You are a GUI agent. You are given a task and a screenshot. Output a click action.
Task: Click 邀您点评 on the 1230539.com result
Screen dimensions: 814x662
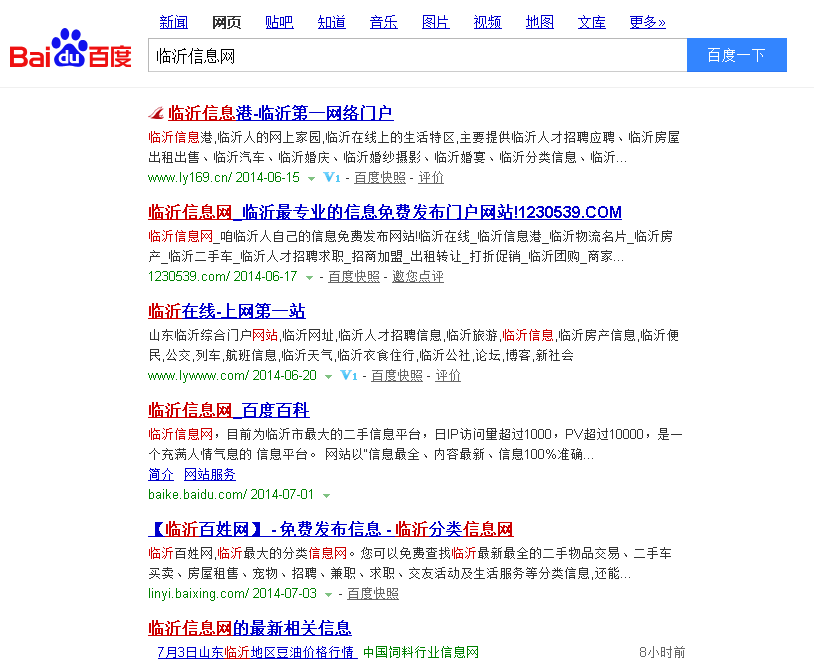point(418,277)
